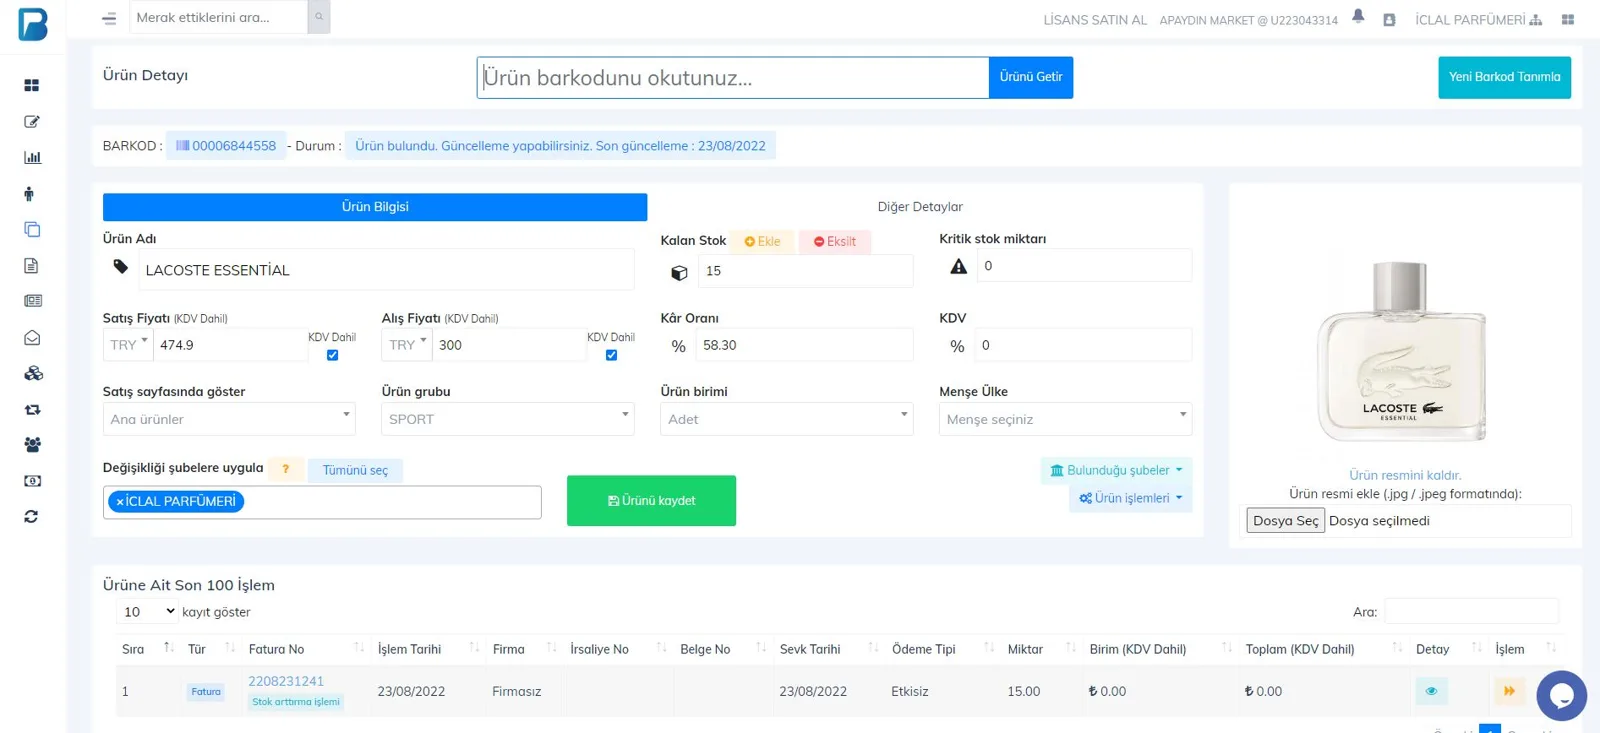Open the edit pencil icon in sidebar
The image size is (1600, 733).
[x=32, y=121]
